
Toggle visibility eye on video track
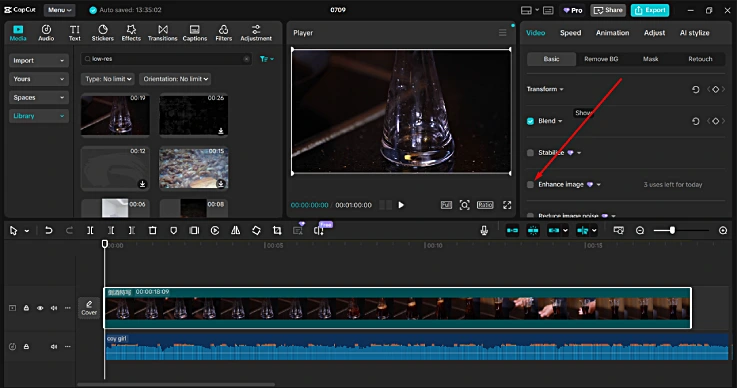tap(40, 308)
